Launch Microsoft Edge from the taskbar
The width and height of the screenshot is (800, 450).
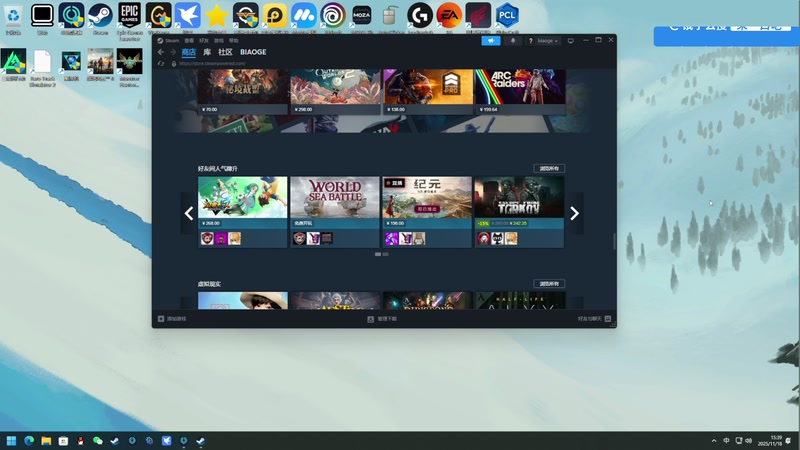tap(29, 441)
